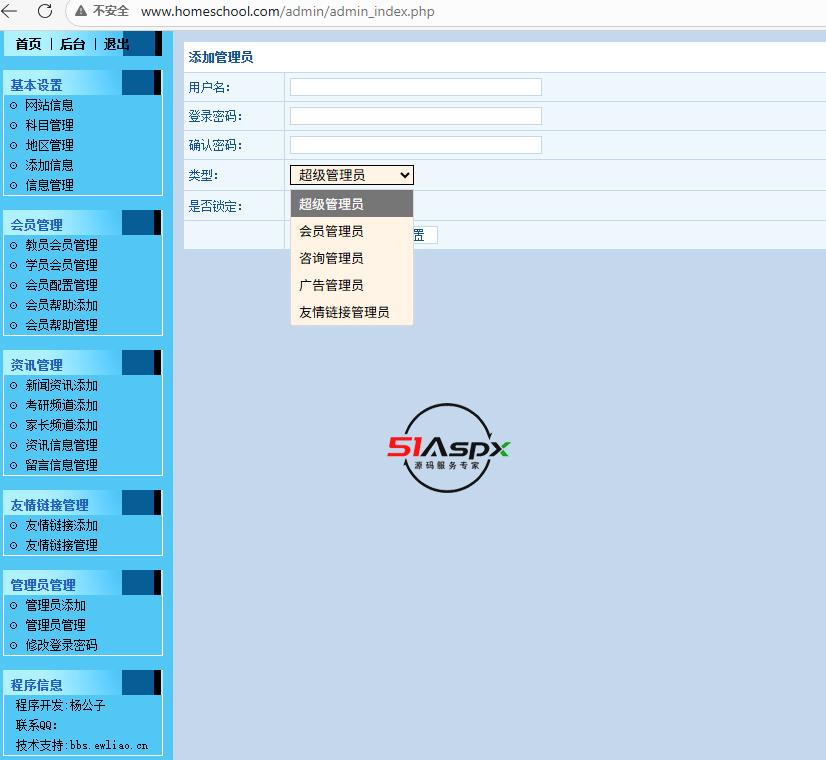Viewport: 826px width, 760px height.
Task: Open 资讯信息管理 in the sidebar
Action: (x=62, y=446)
